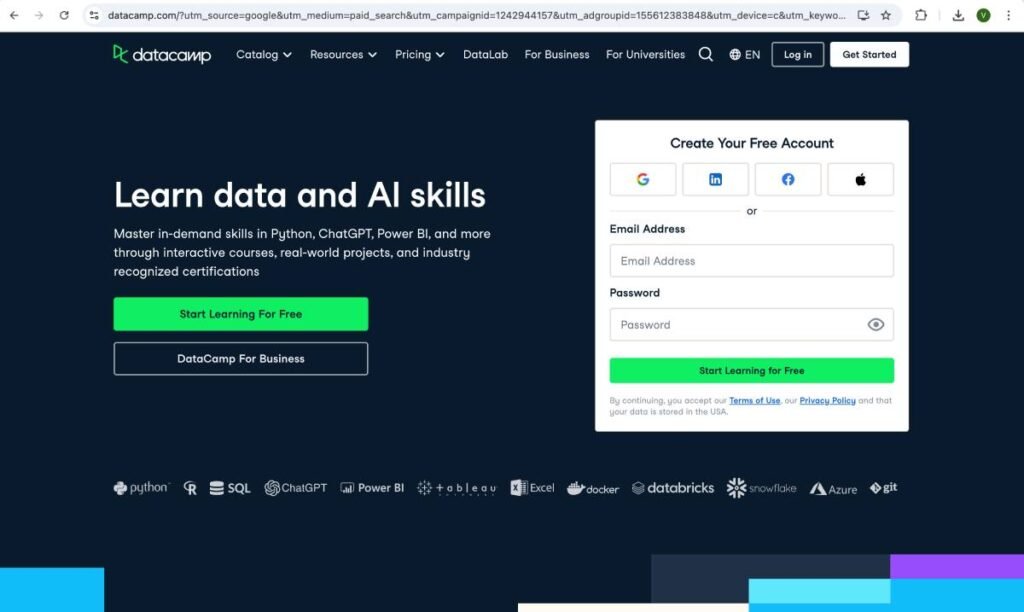Click the Log in button
The image size is (1024, 612).
pyautogui.click(x=797, y=54)
